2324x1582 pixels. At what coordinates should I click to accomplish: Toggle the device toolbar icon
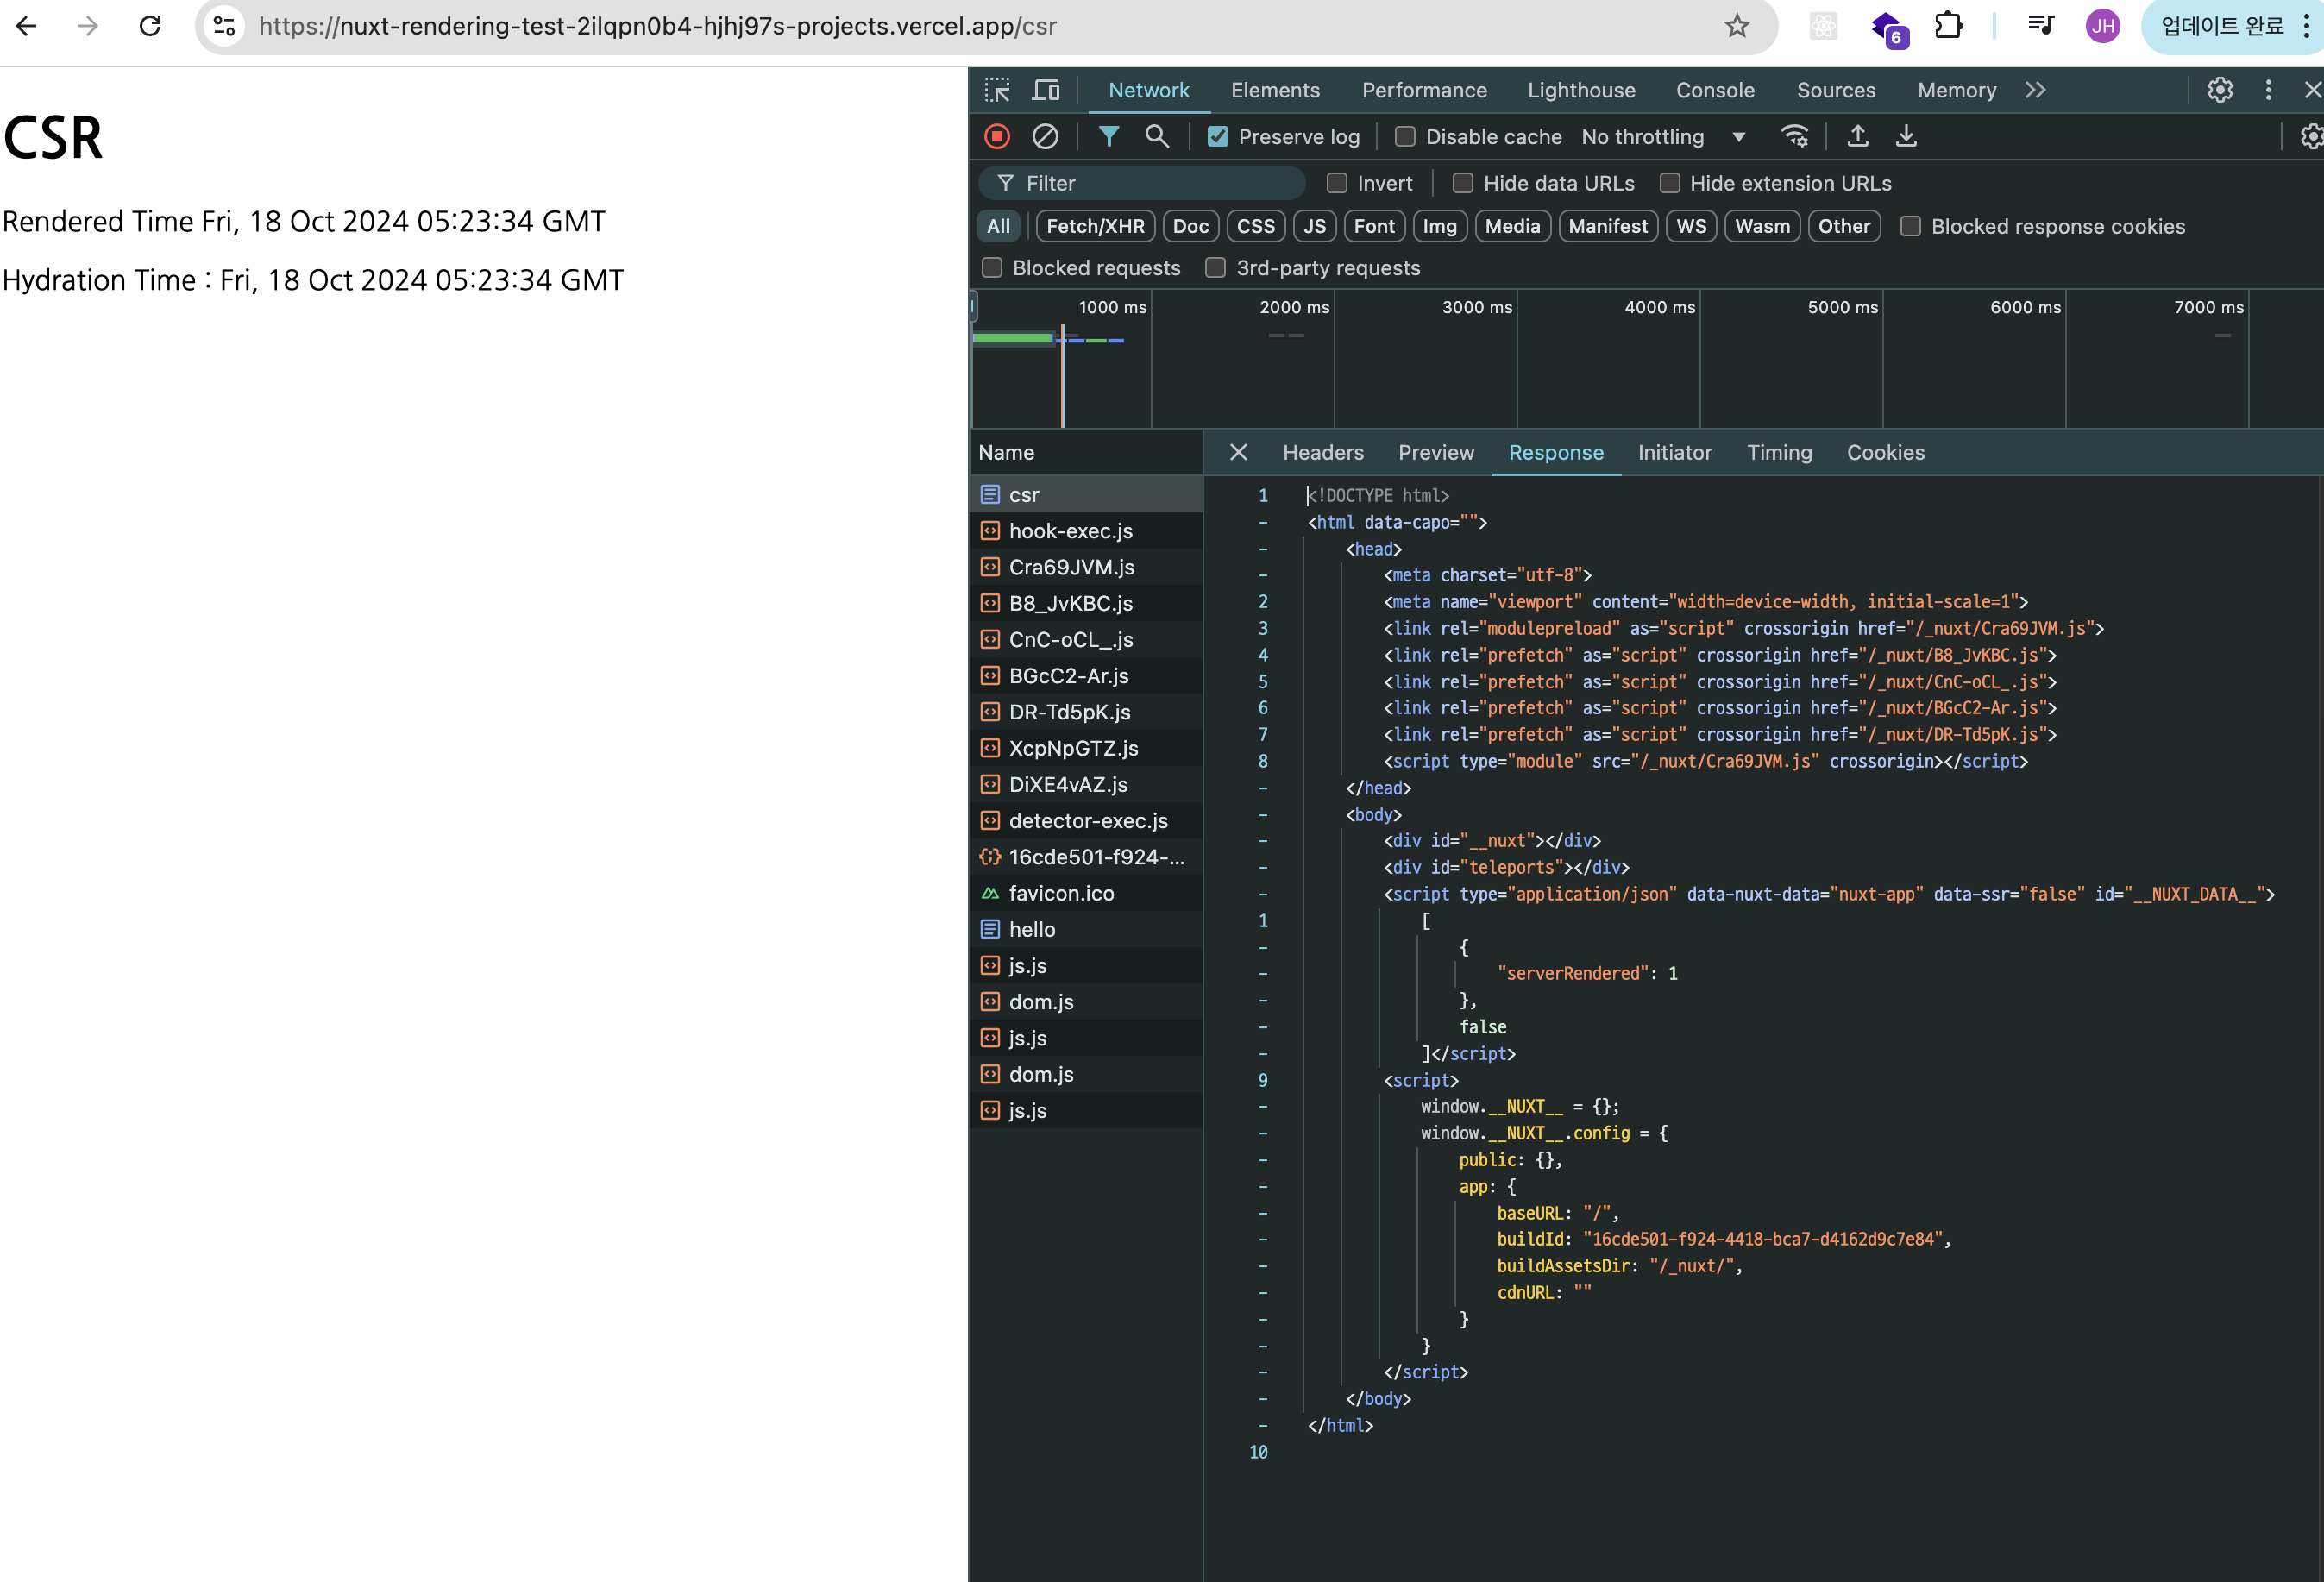click(x=1046, y=90)
